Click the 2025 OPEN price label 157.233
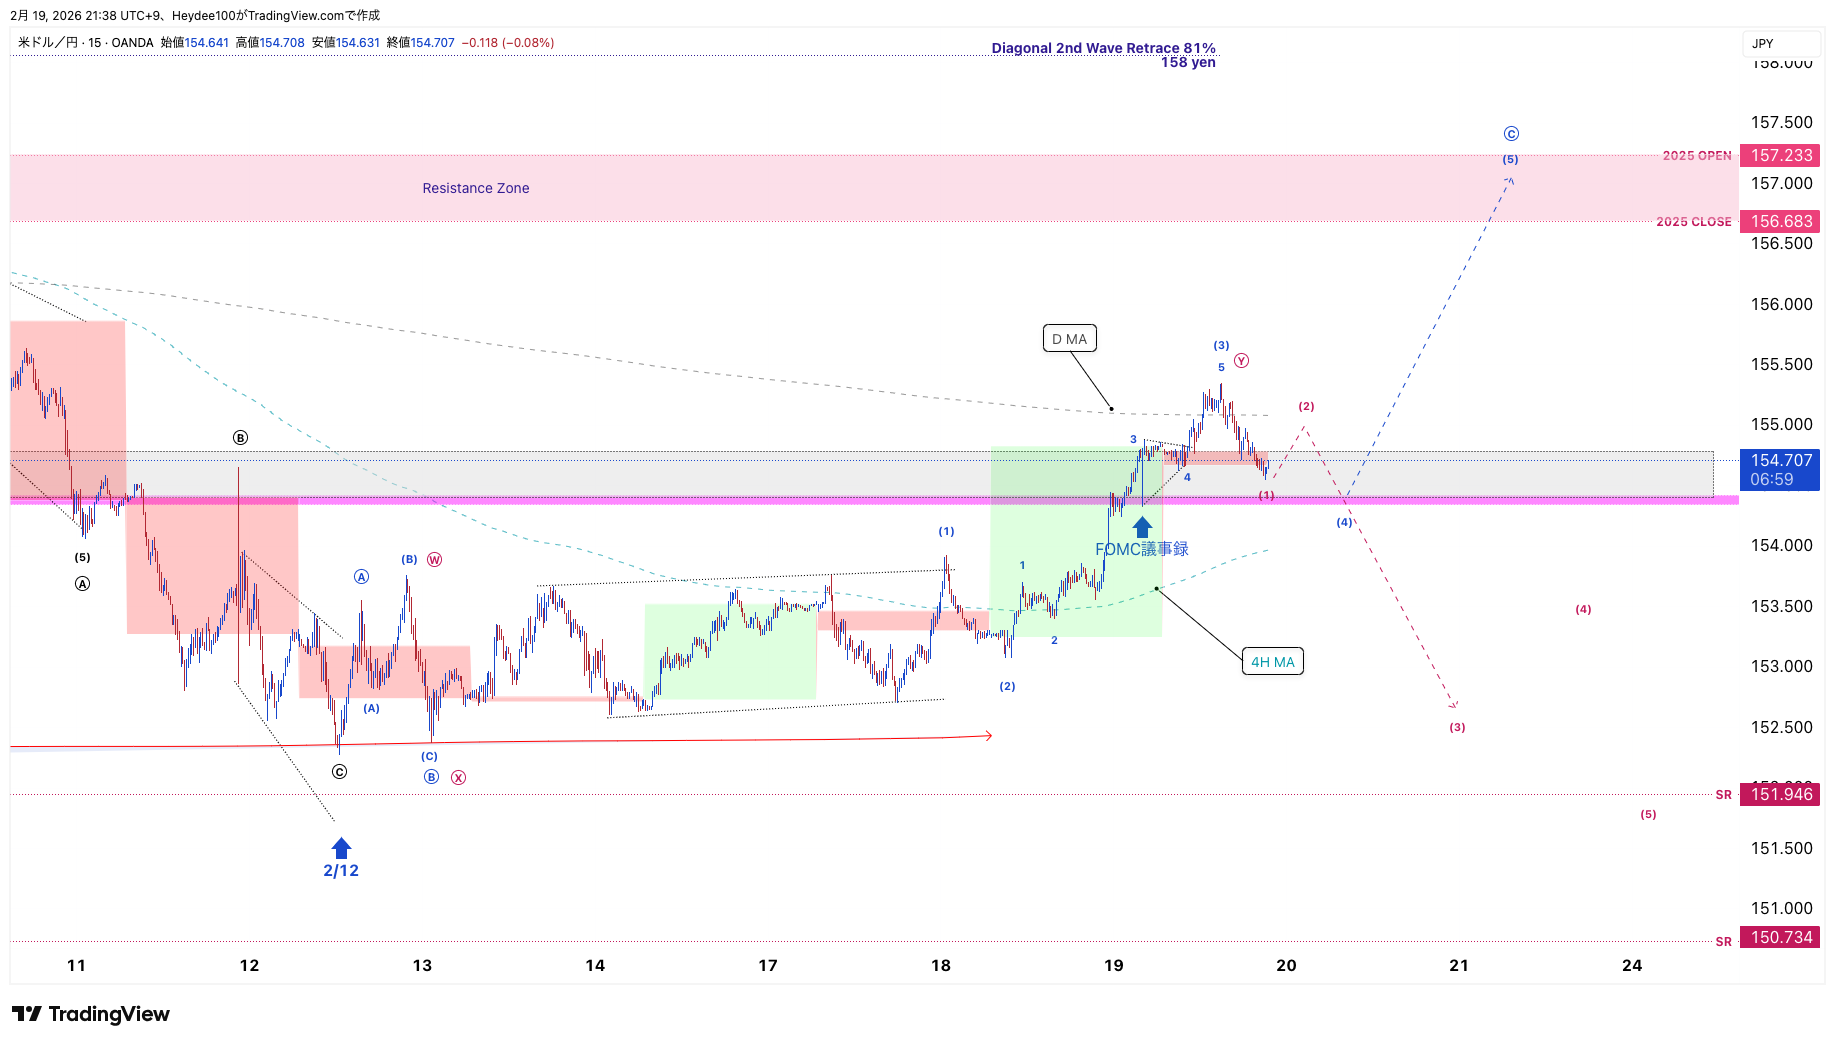 click(1780, 155)
